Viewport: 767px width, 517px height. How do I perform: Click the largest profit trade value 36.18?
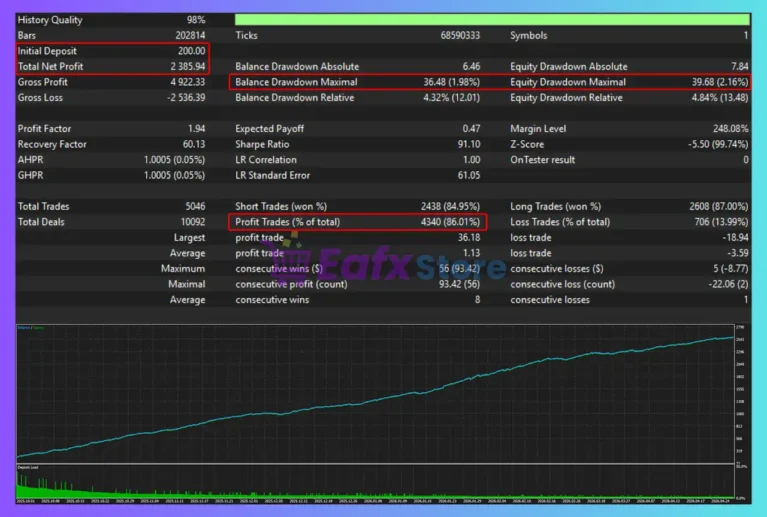pyautogui.click(x=469, y=238)
